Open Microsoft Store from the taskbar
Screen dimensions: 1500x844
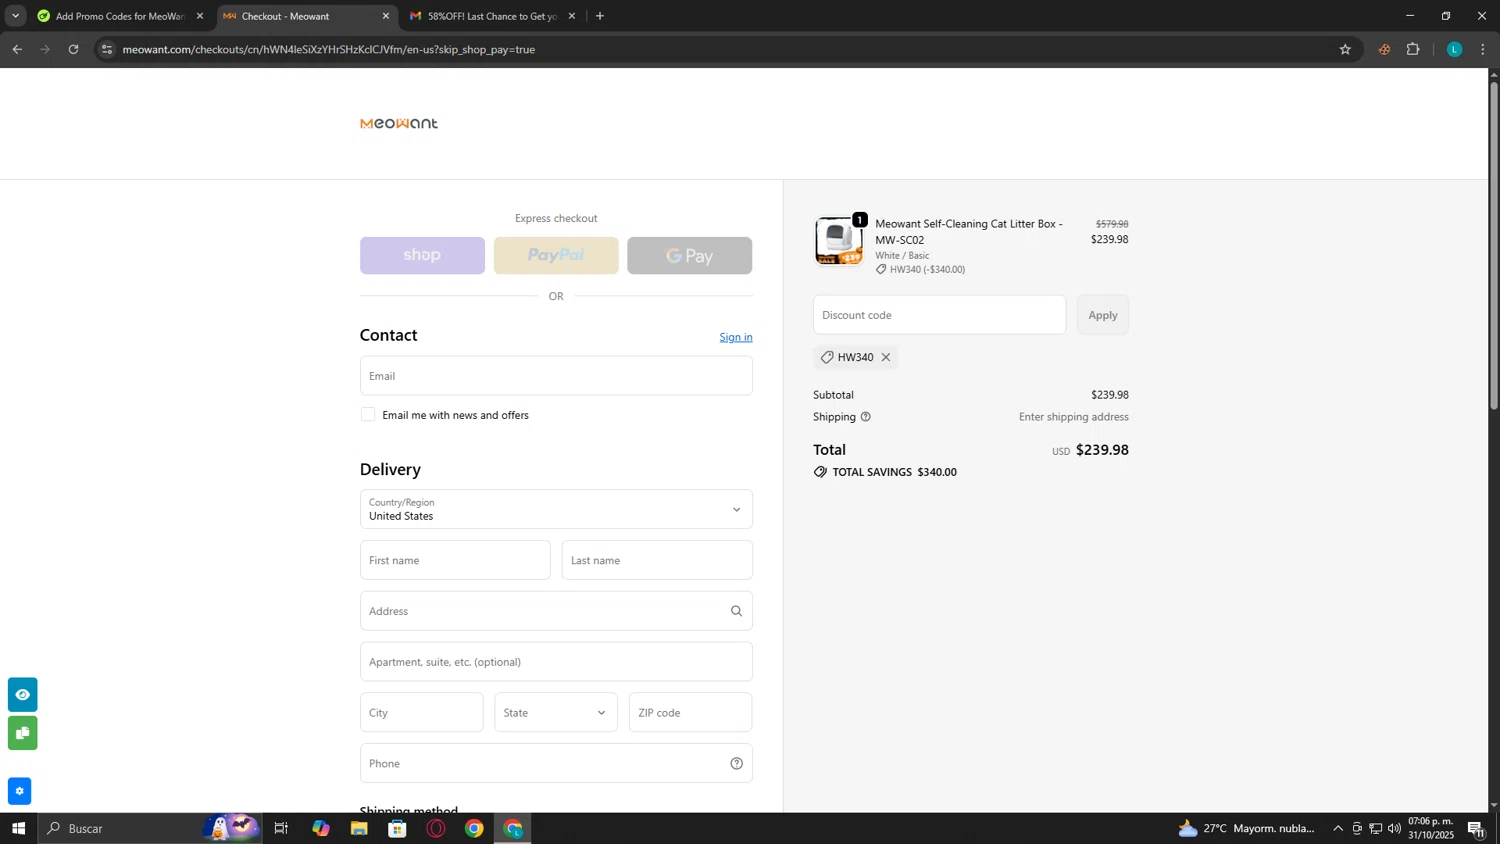click(397, 828)
